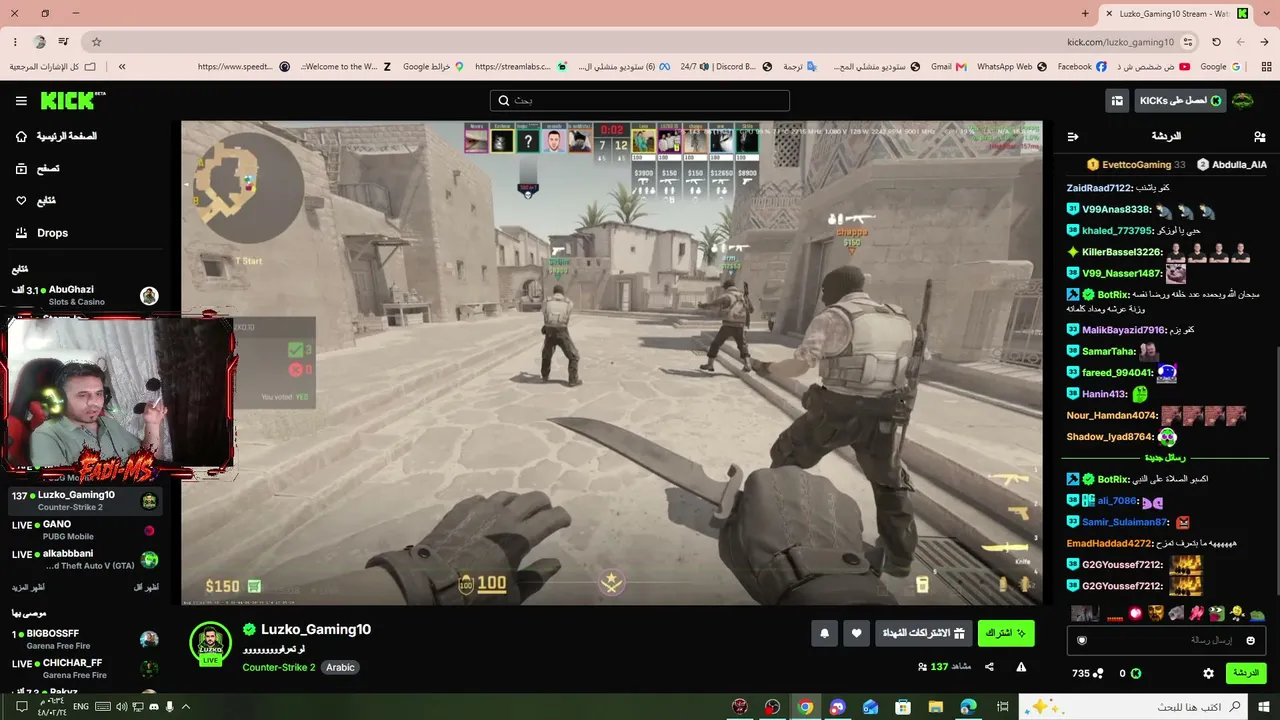The image size is (1280, 720).
Task: Open the Browse sidebar item
Action: click(x=36, y=169)
